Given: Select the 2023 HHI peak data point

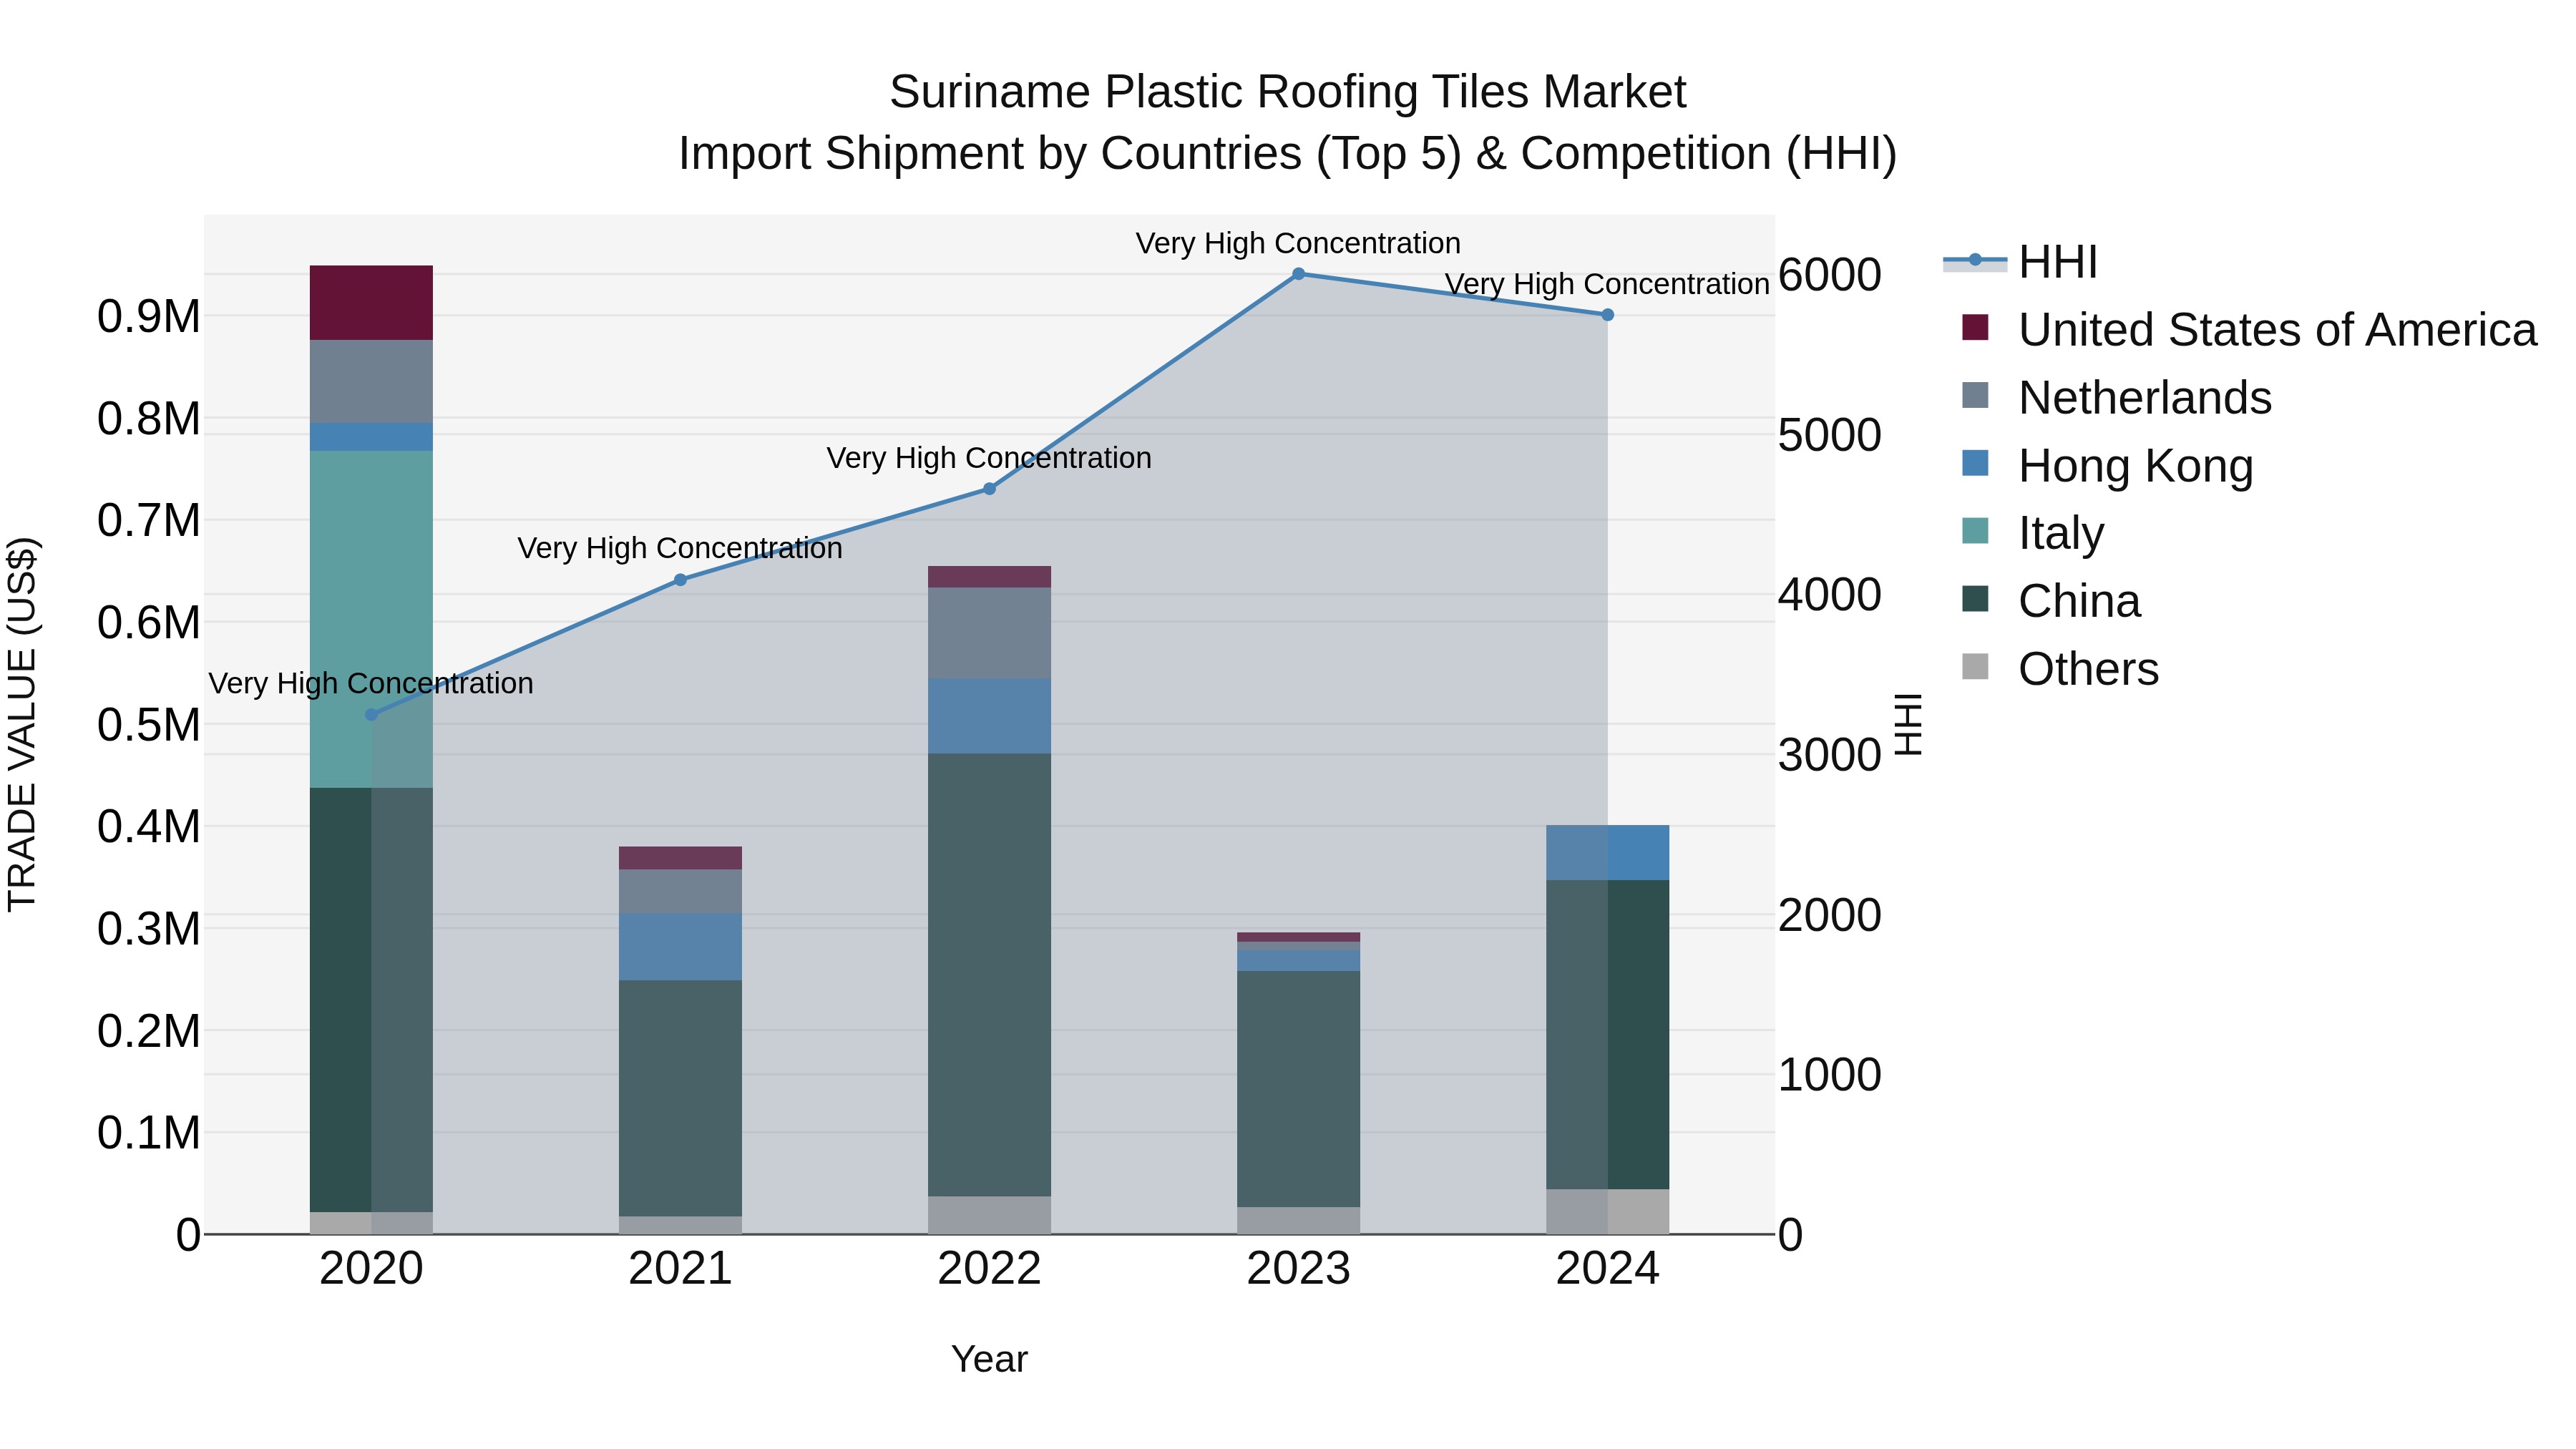Looking at the screenshot, I should 1298,274.
